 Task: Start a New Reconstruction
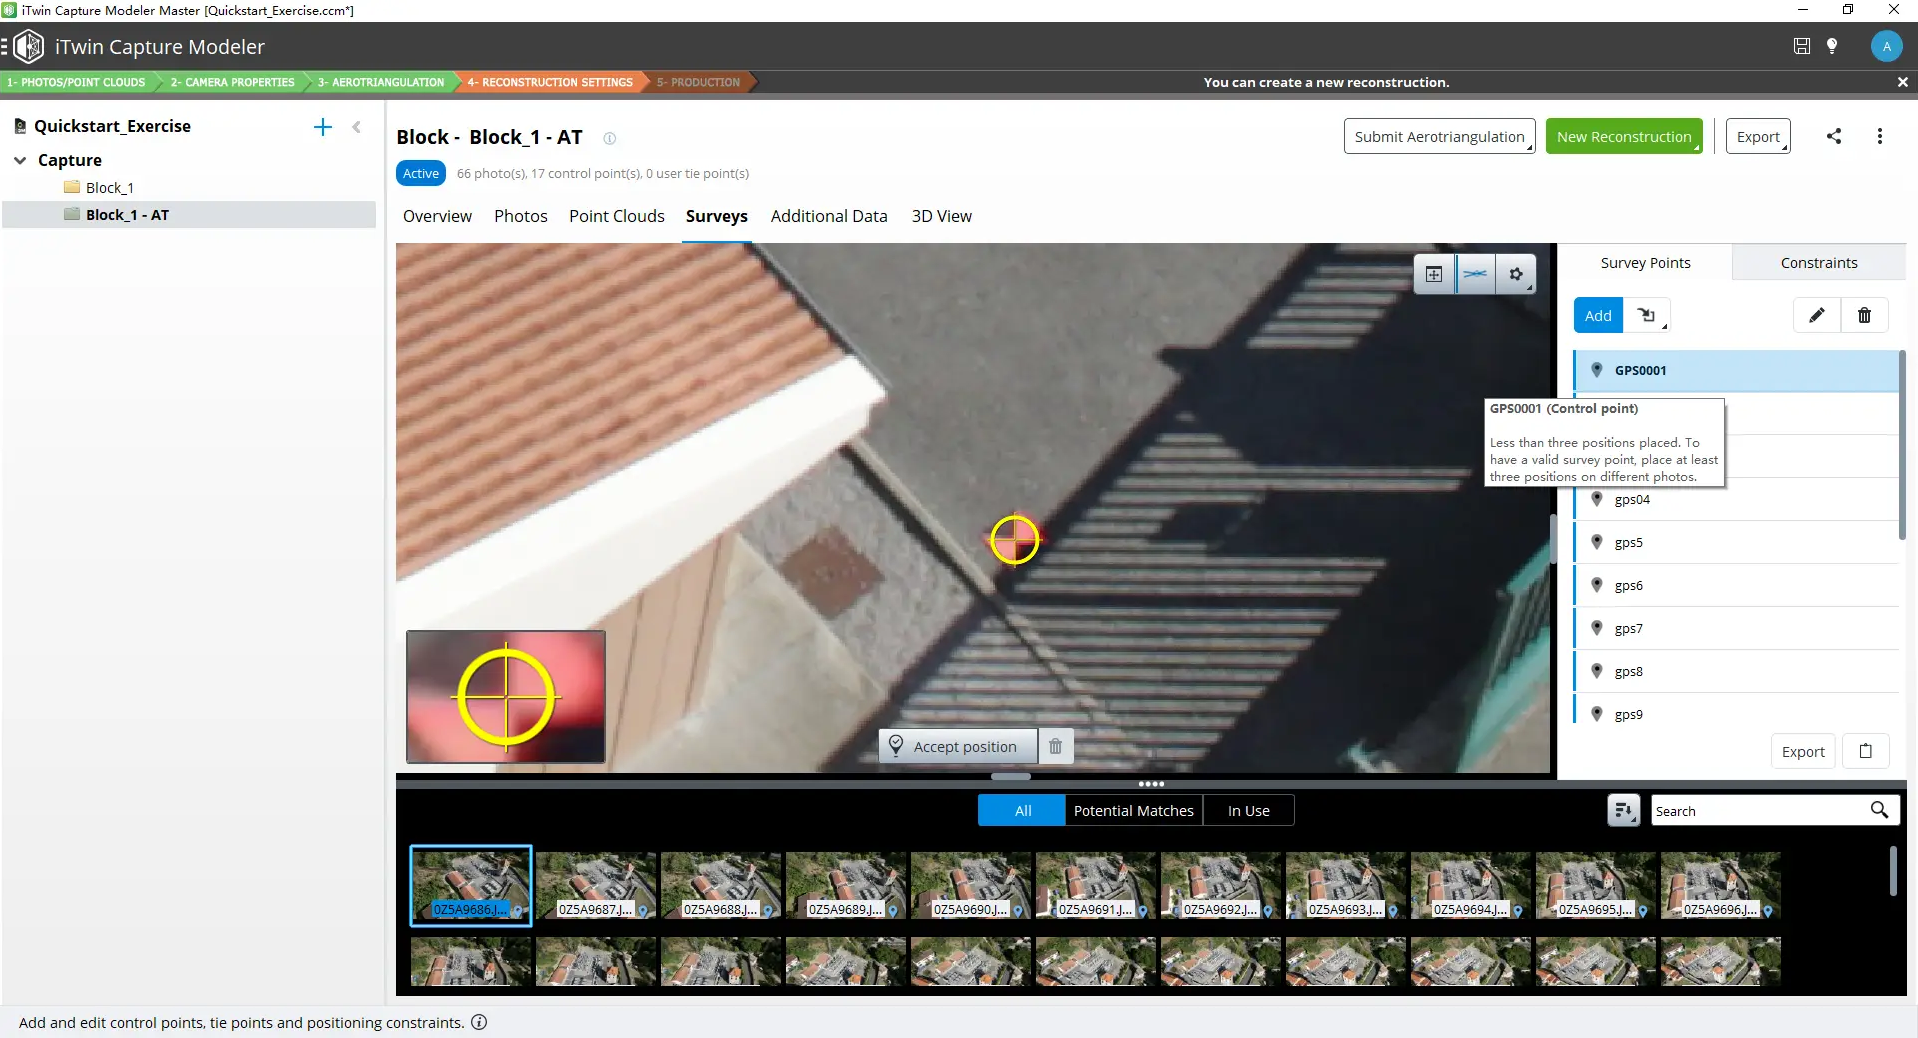[x=1623, y=137]
